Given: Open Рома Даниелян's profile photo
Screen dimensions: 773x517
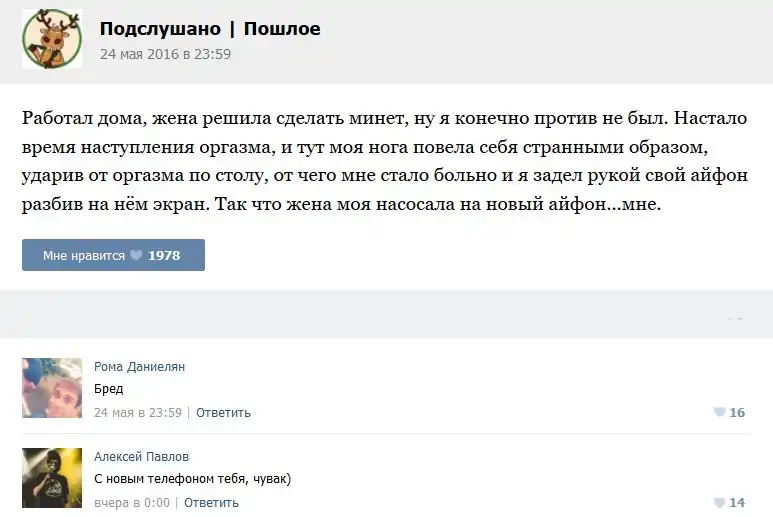Looking at the screenshot, I should [52, 388].
